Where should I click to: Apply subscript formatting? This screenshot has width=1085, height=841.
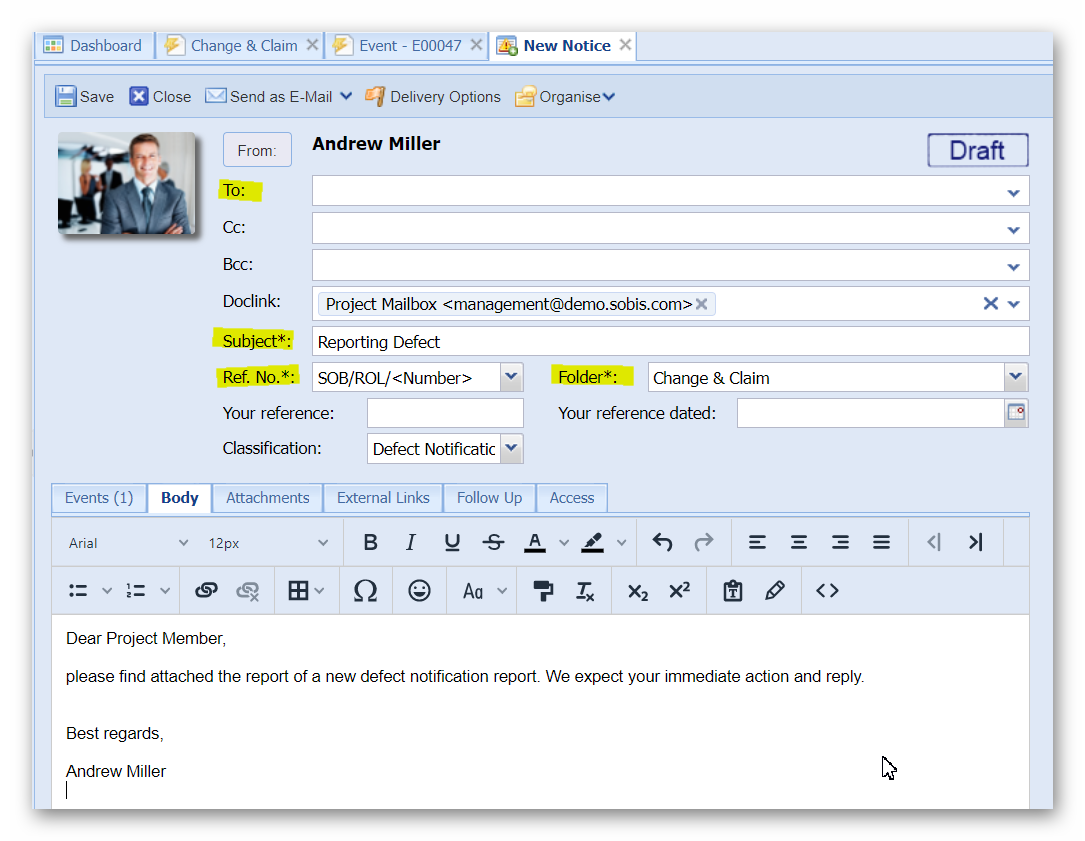(638, 591)
